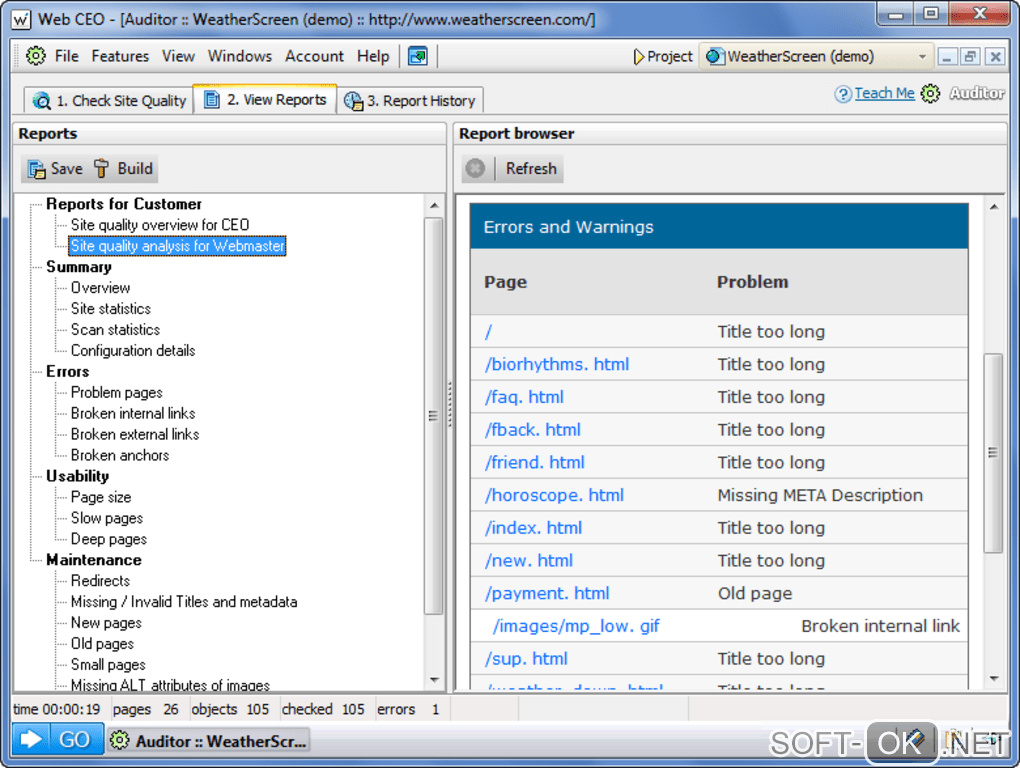Open Broken anchors report

pos(120,455)
